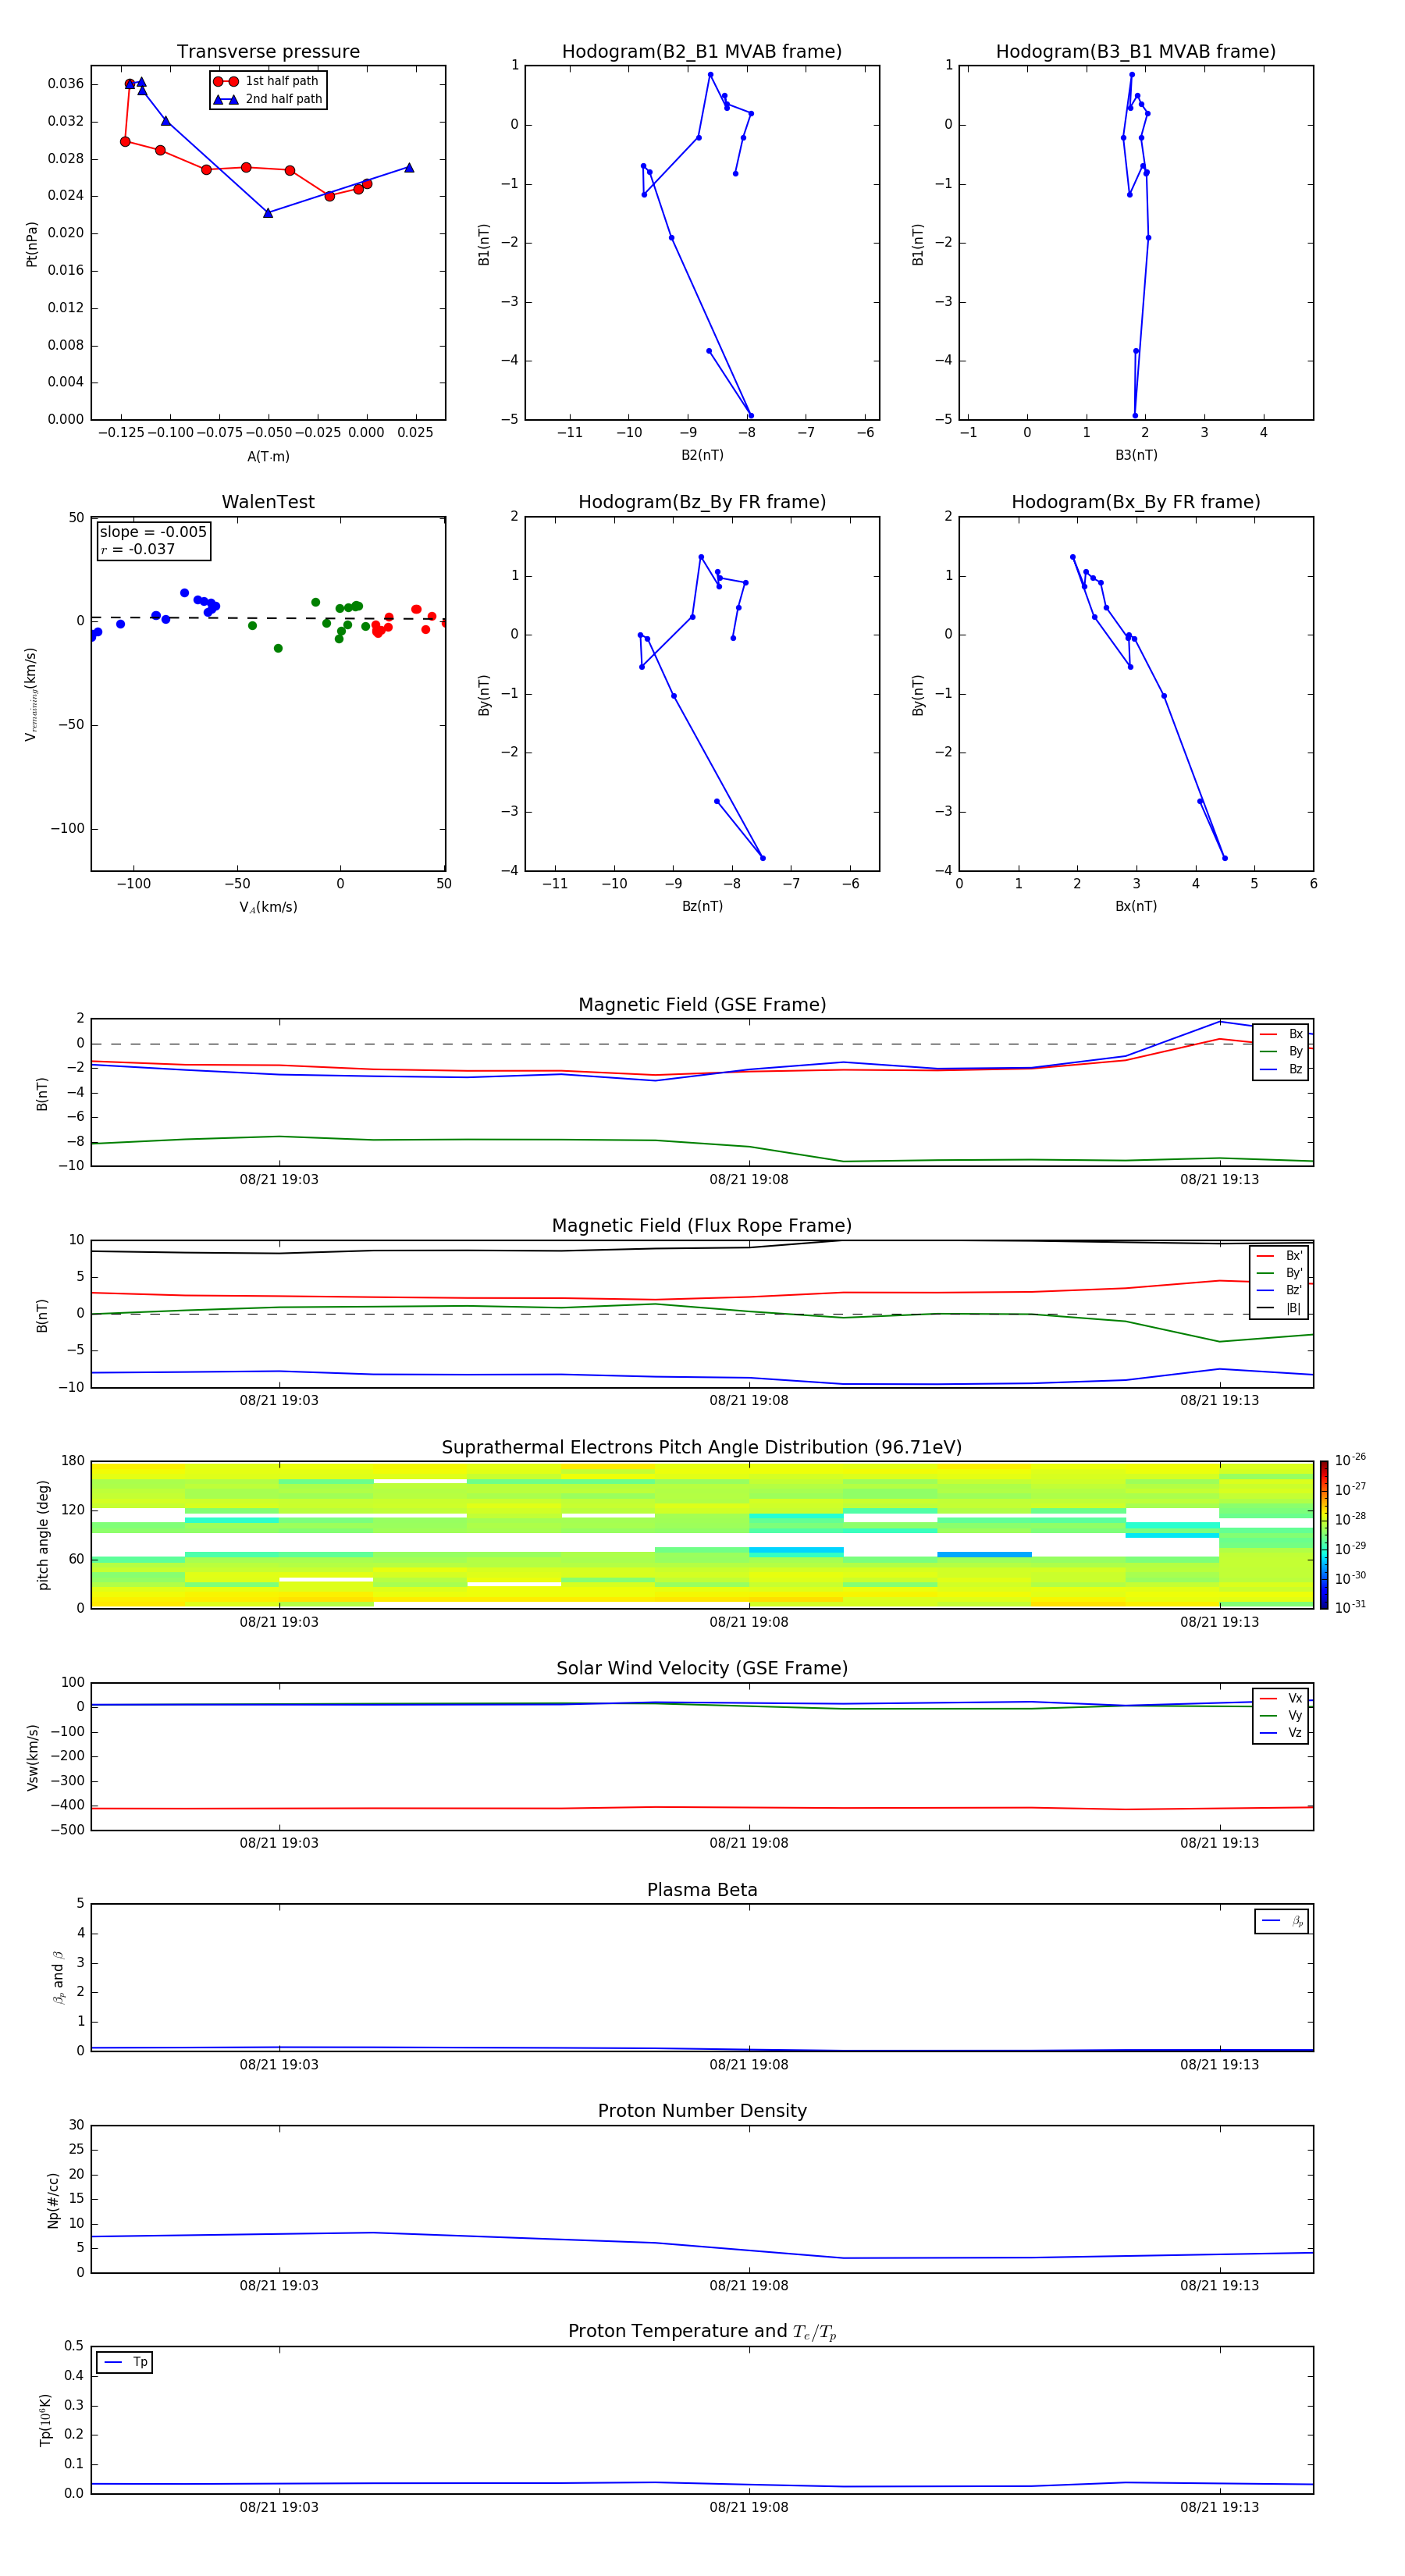The height and width of the screenshot is (2576, 1405).
Task: Click the 'B3(nT)' x-axis label
Action: click(x=1136, y=455)
